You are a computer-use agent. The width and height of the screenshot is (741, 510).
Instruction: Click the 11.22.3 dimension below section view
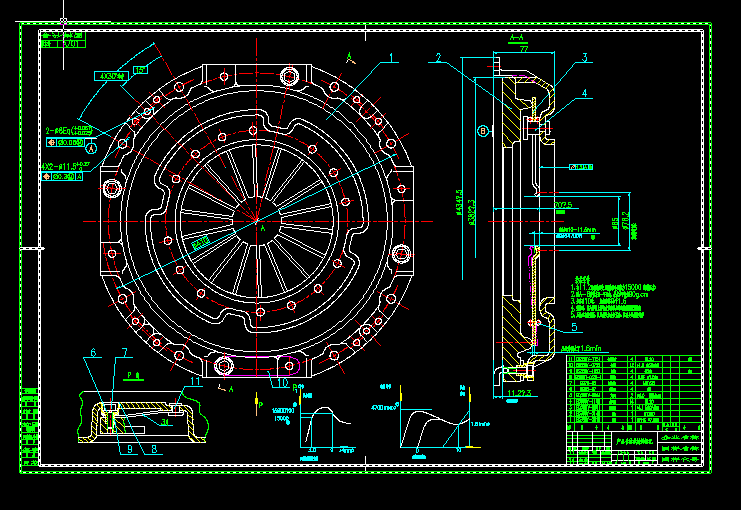(x=519, y=393)
